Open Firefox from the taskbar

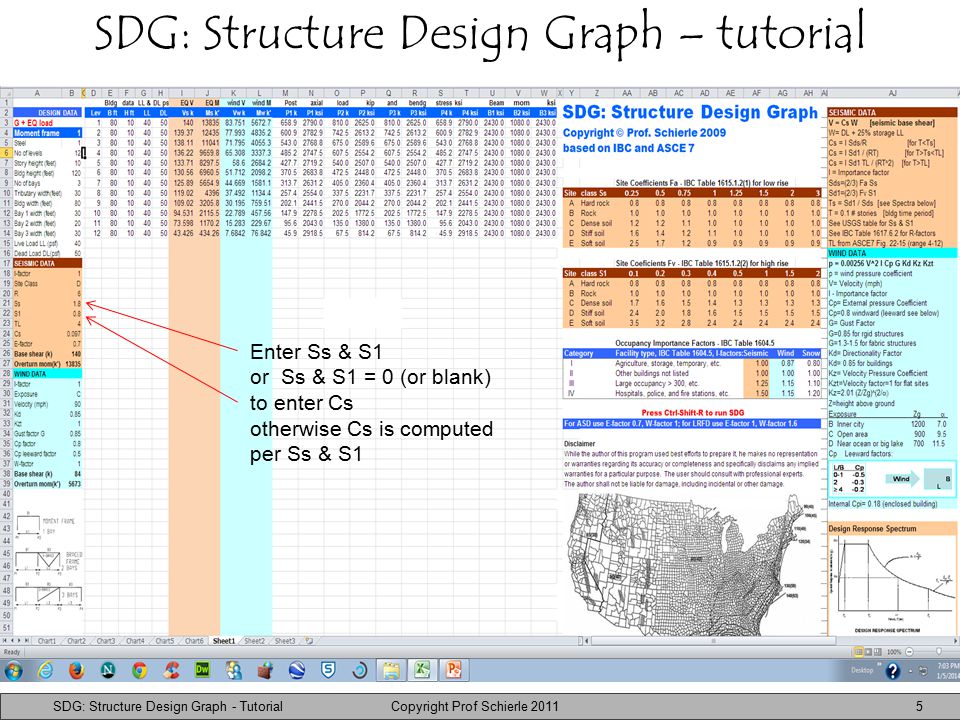pos(77,670)
